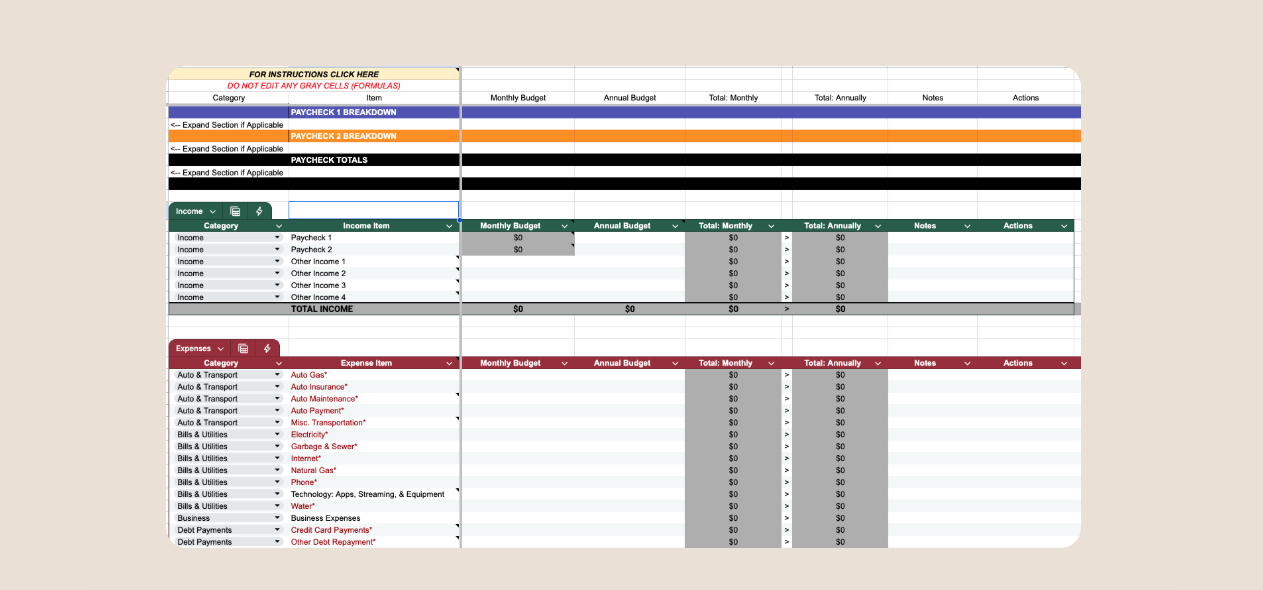The height and width of the screenshot is (590, 1263).
Task: Open the Expenses table name dropdown
Action: pos(220,348)
